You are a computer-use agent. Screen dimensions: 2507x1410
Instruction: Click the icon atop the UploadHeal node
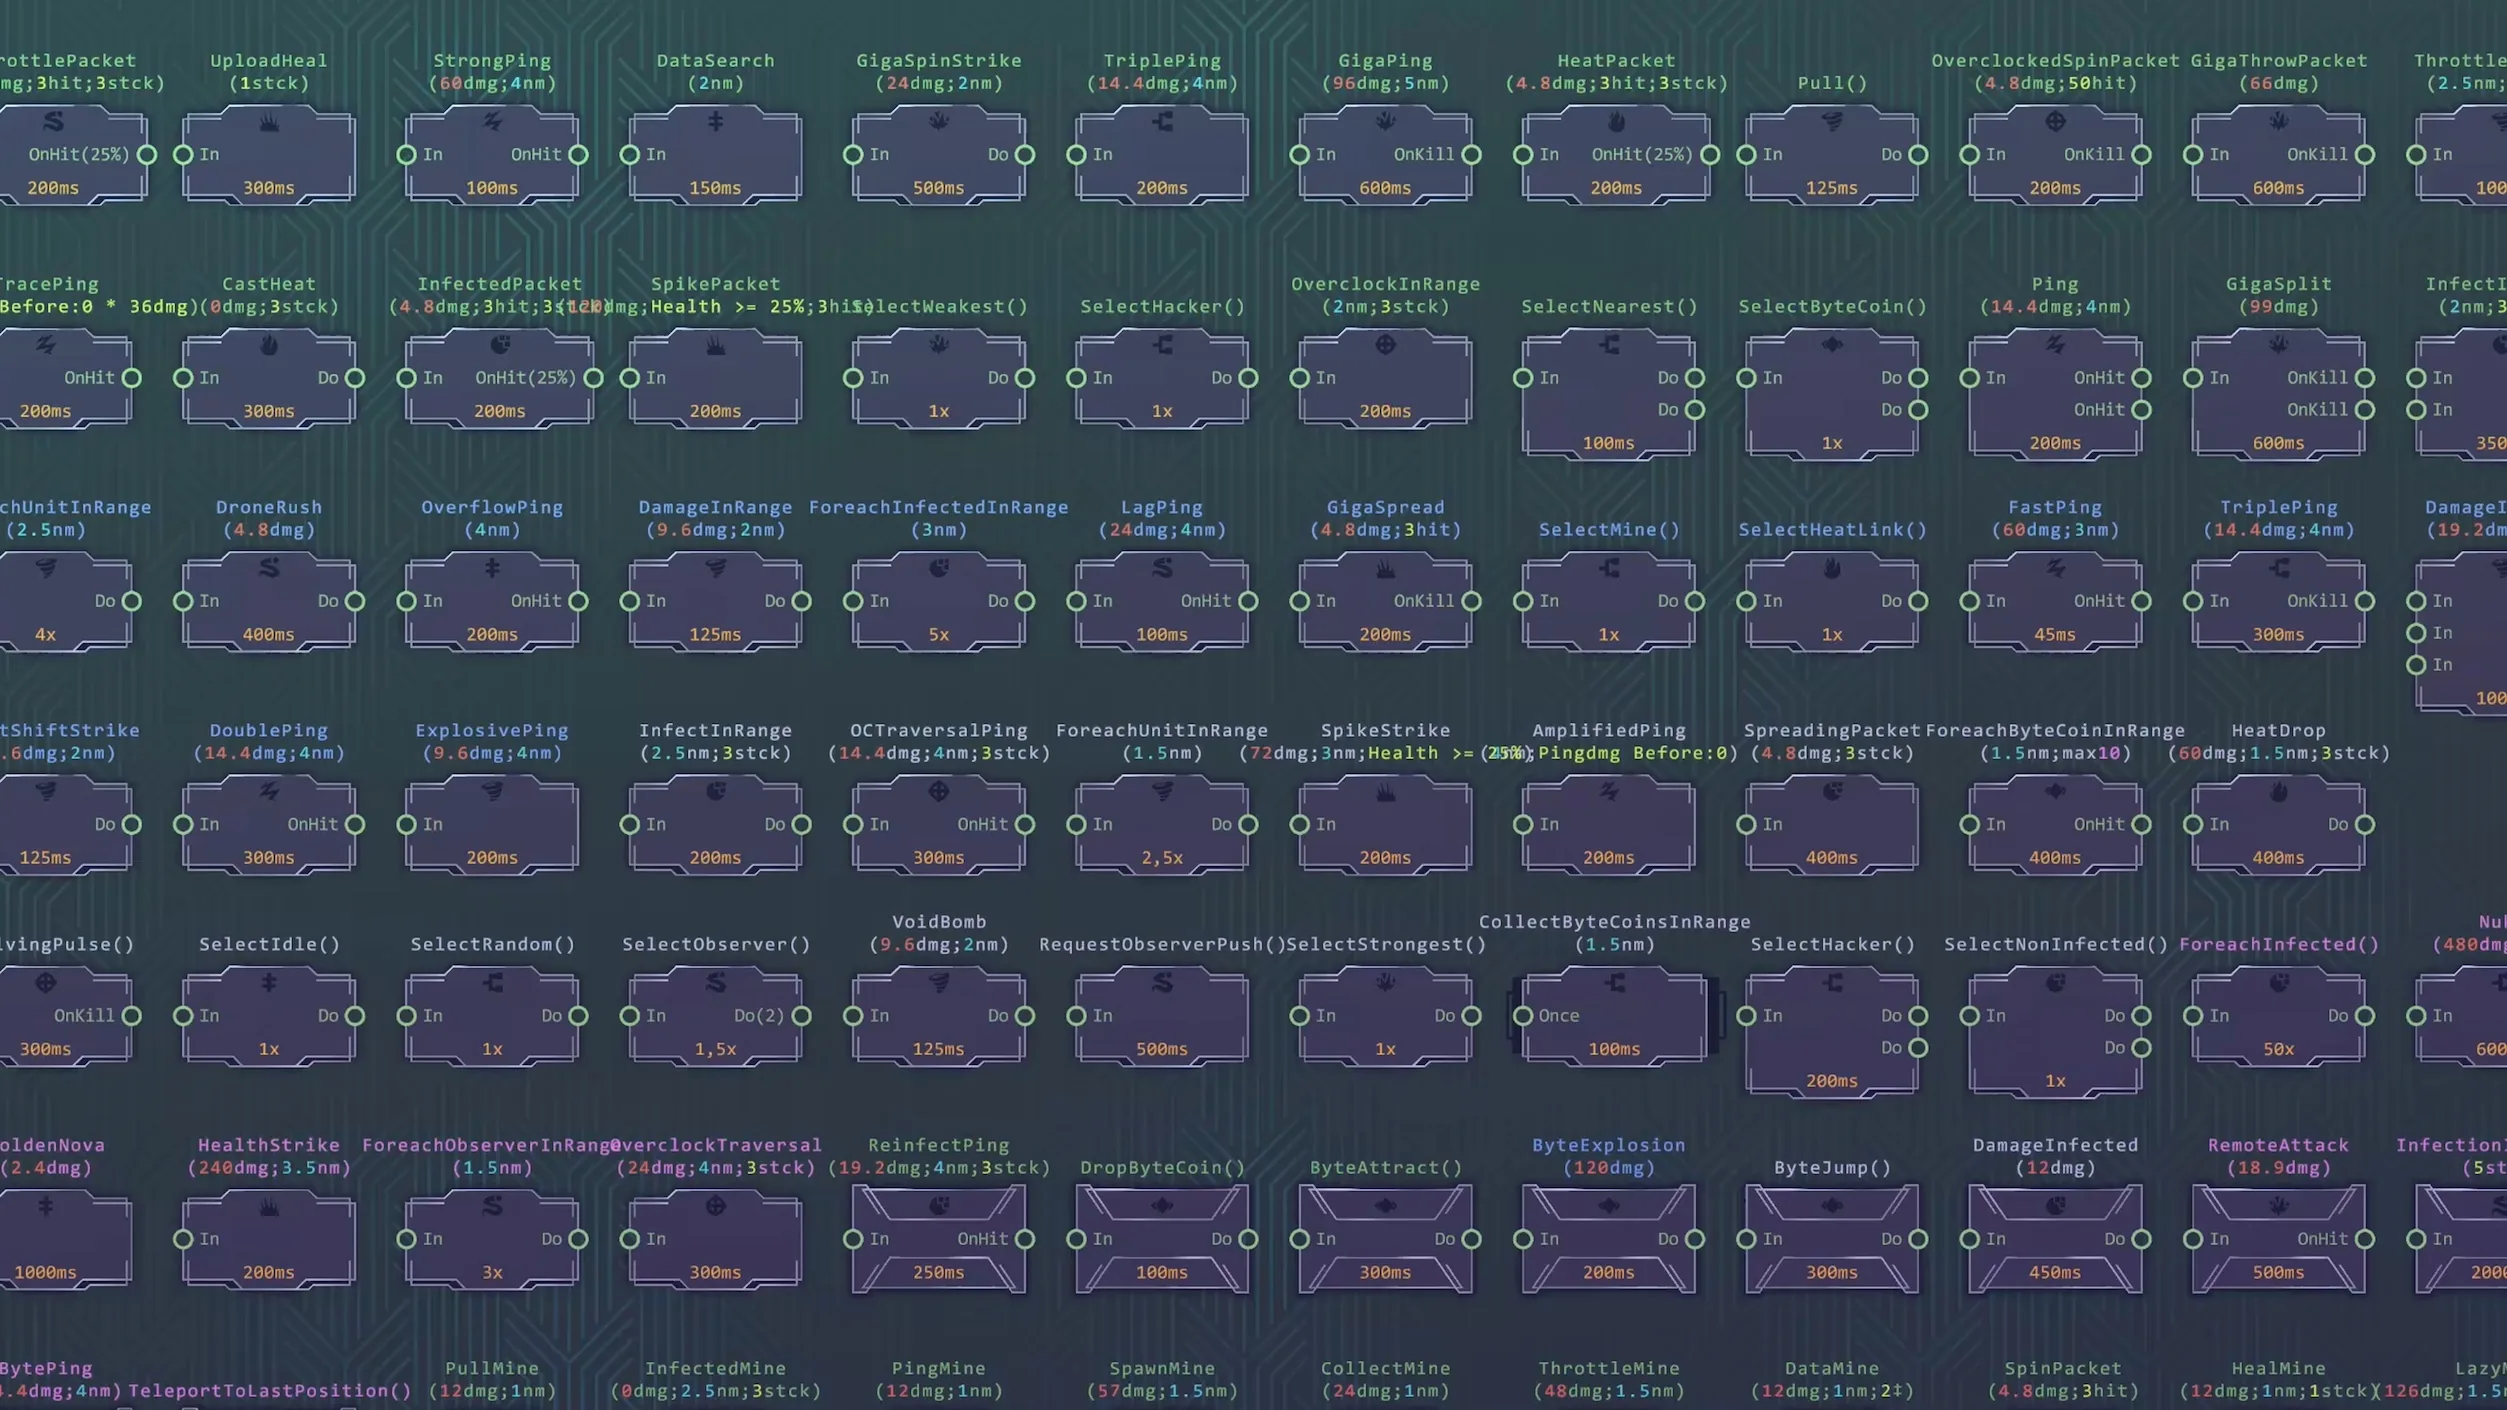tap(269, 123)
